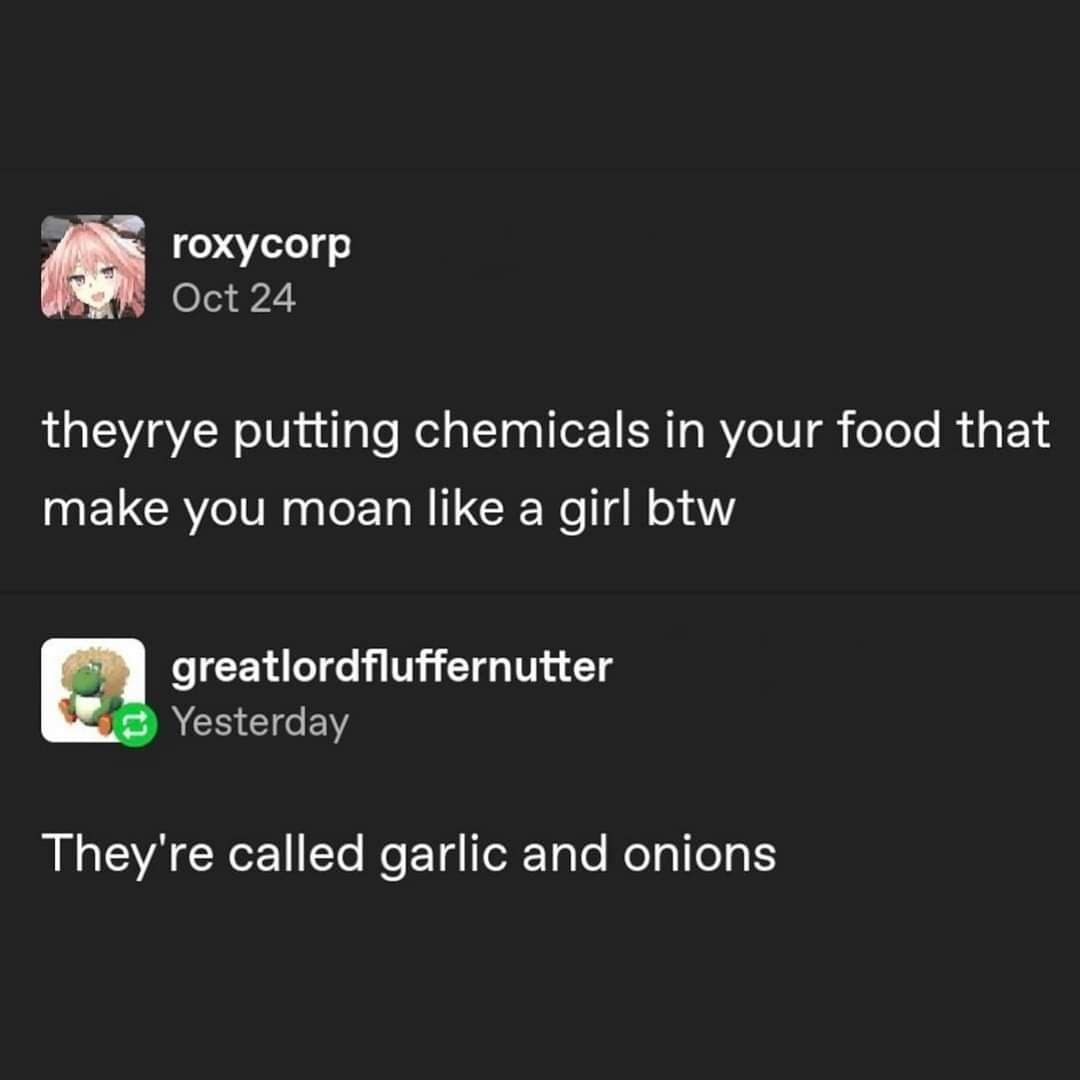Click the reply "They're called garlic and onions"
The image size is (1080, 1080).
pyautogui.click(x=409, y=855)
